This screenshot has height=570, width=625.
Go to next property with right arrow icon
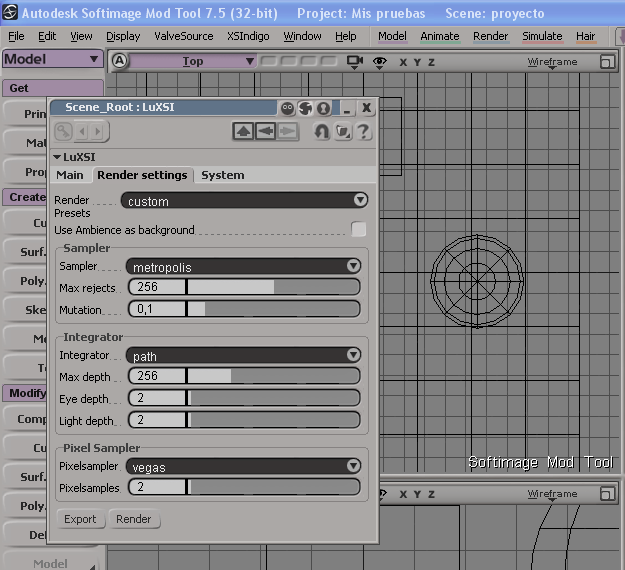click(x=97, y=131)
